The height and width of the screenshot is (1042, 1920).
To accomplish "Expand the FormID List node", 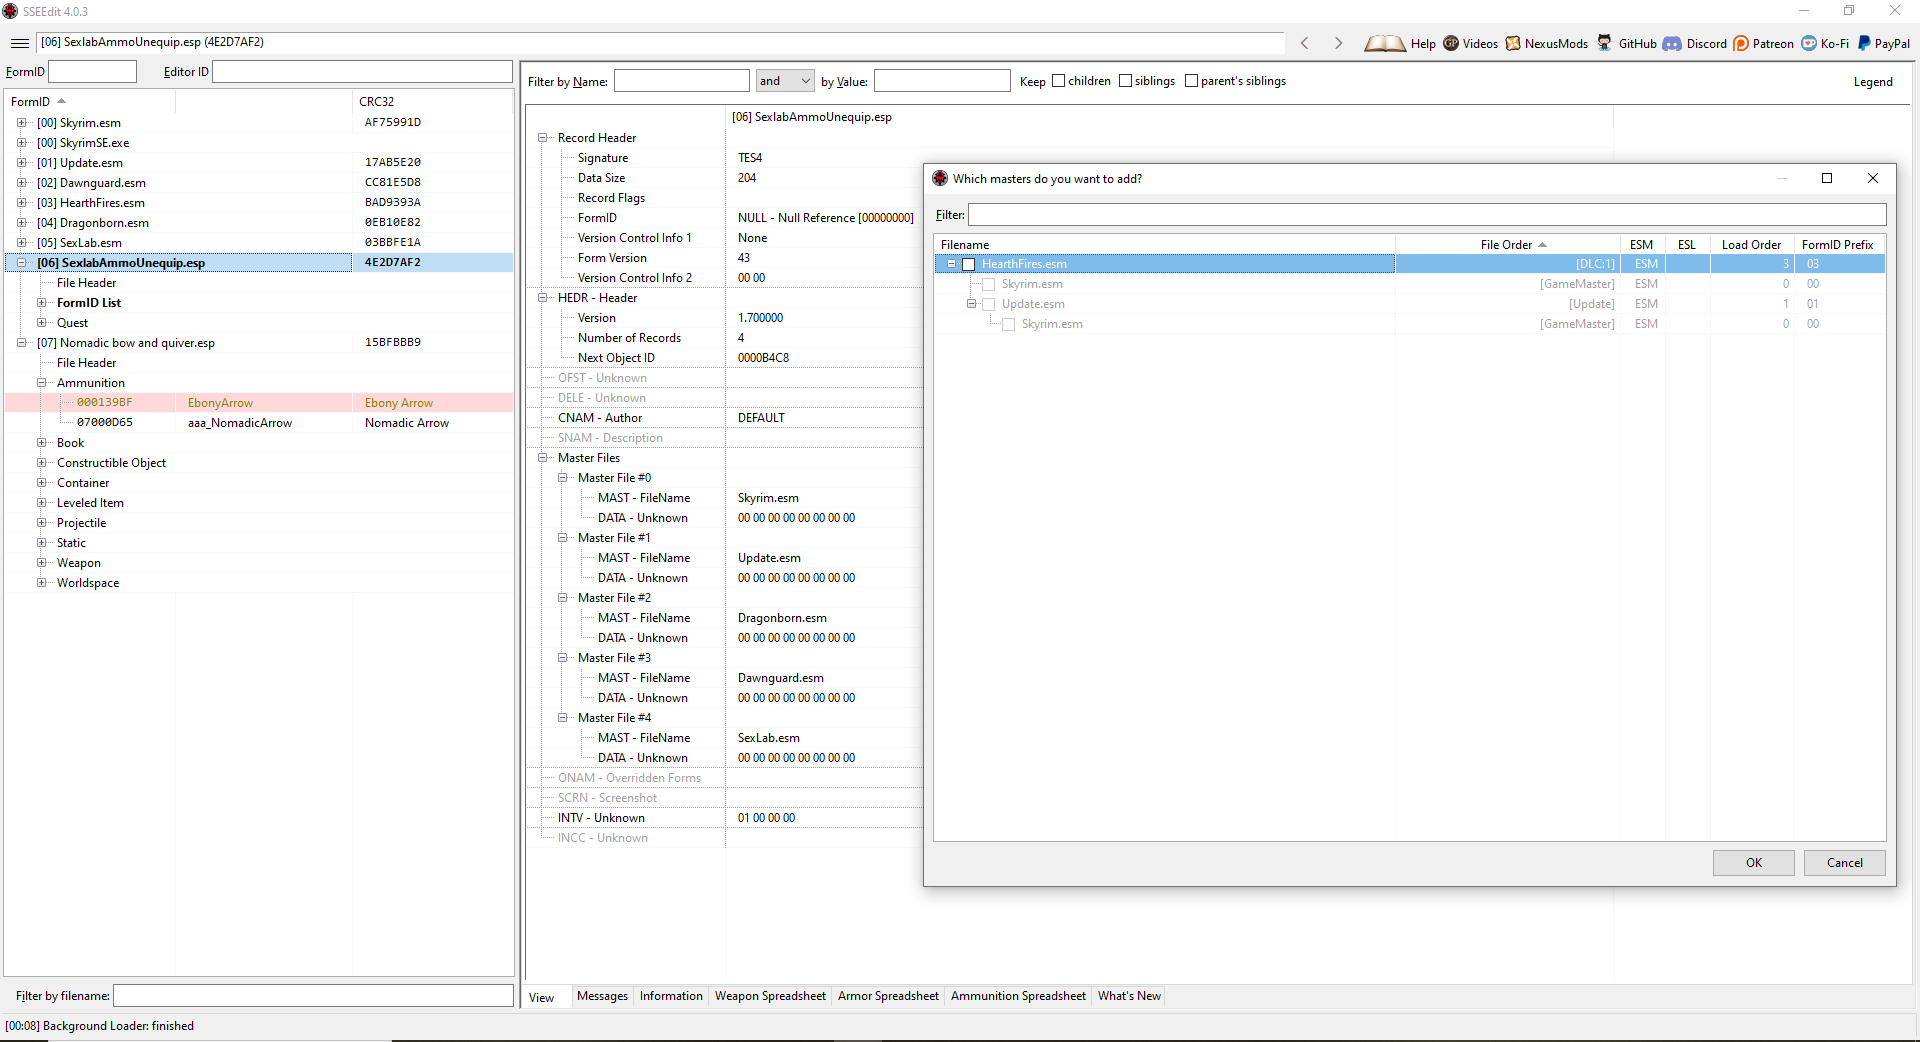I will click(x=41, y=303).
